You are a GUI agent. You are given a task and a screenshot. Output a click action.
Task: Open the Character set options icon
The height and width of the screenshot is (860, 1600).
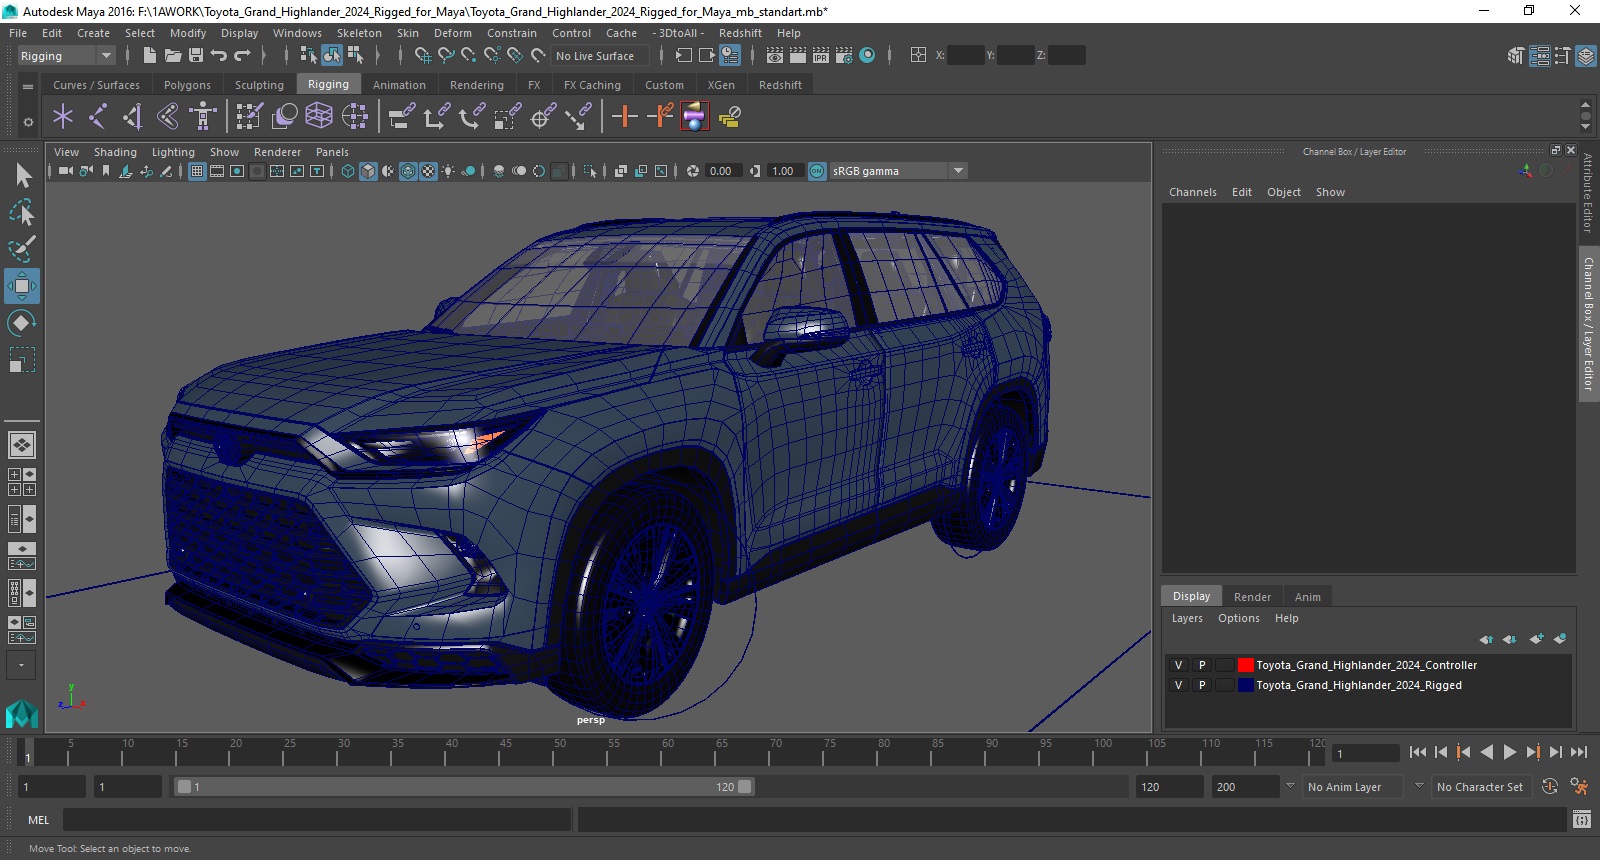[x=1579, y=787]
